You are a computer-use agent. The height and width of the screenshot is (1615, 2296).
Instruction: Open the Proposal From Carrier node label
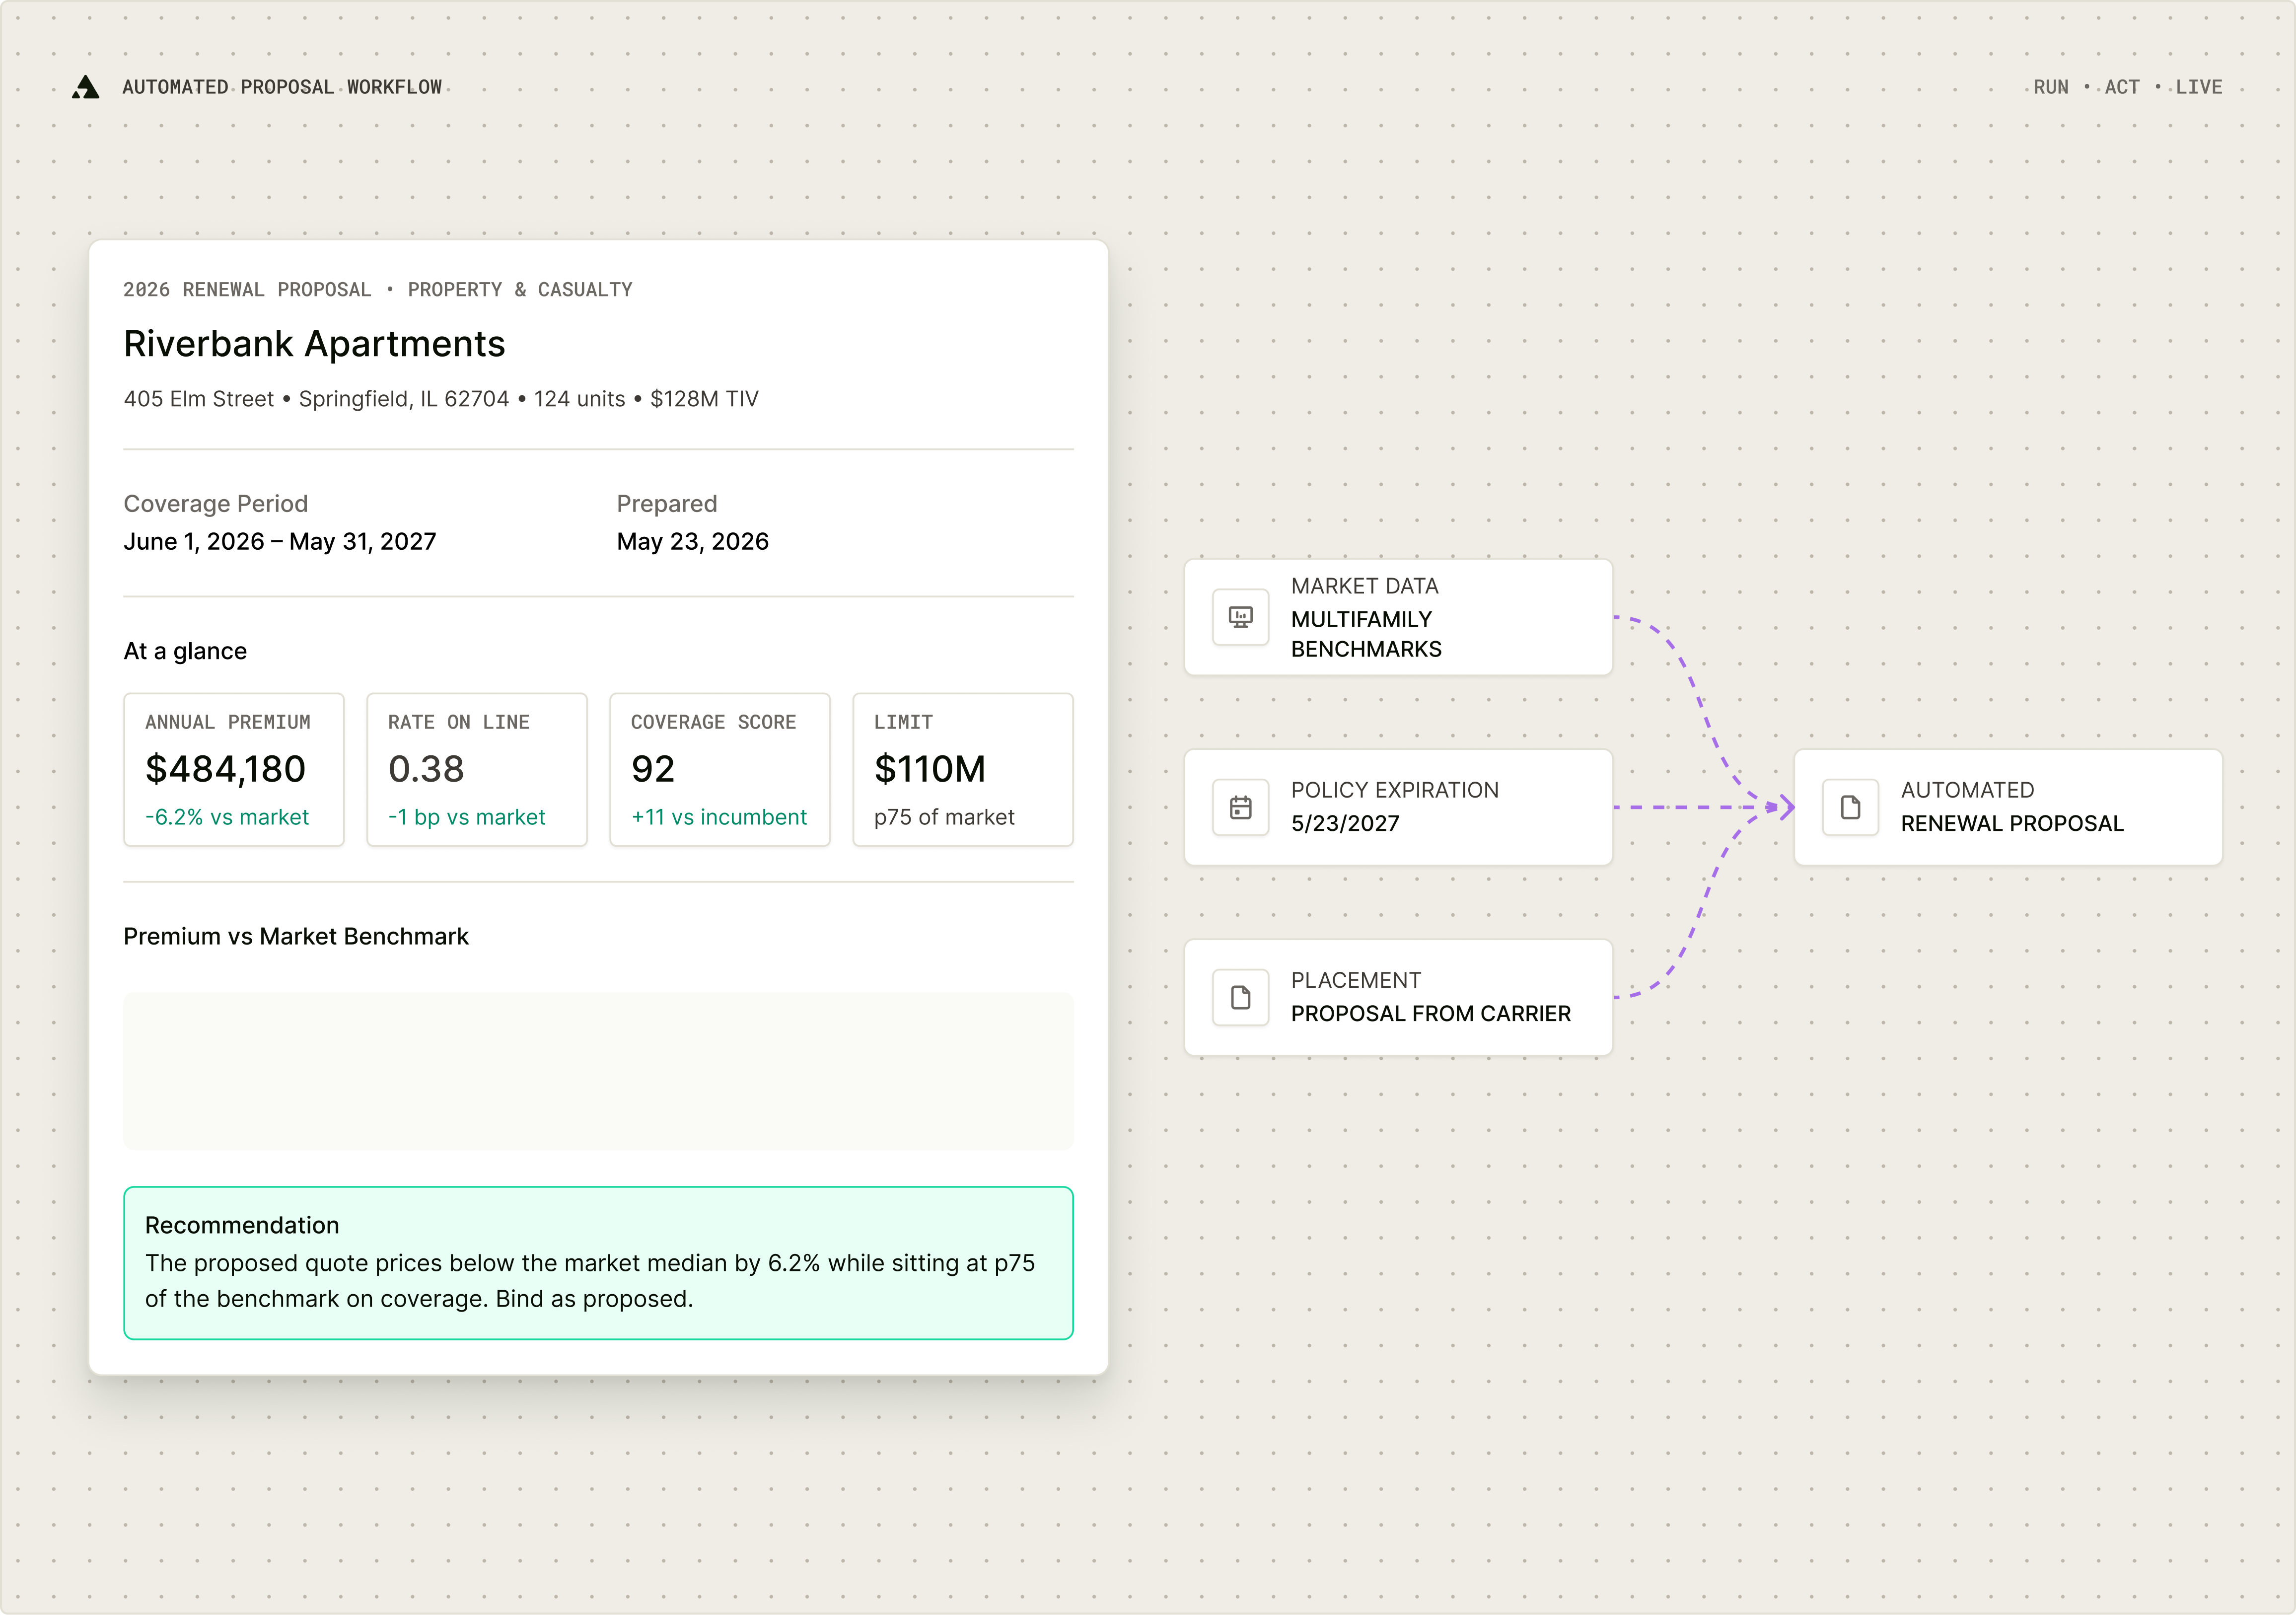click(1431, 1013)
